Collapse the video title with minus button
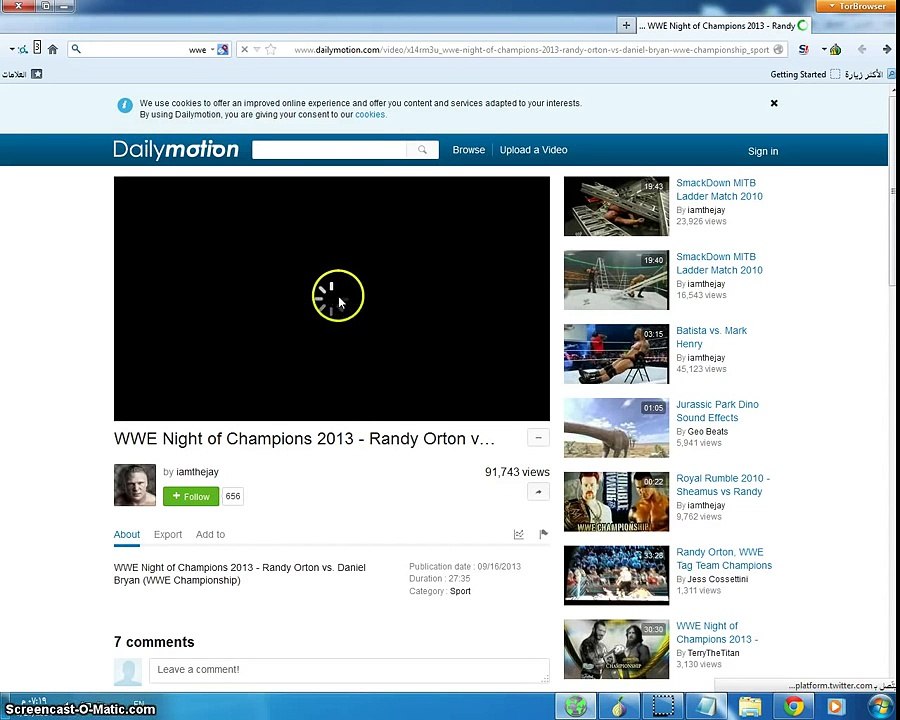 (538, 438)
